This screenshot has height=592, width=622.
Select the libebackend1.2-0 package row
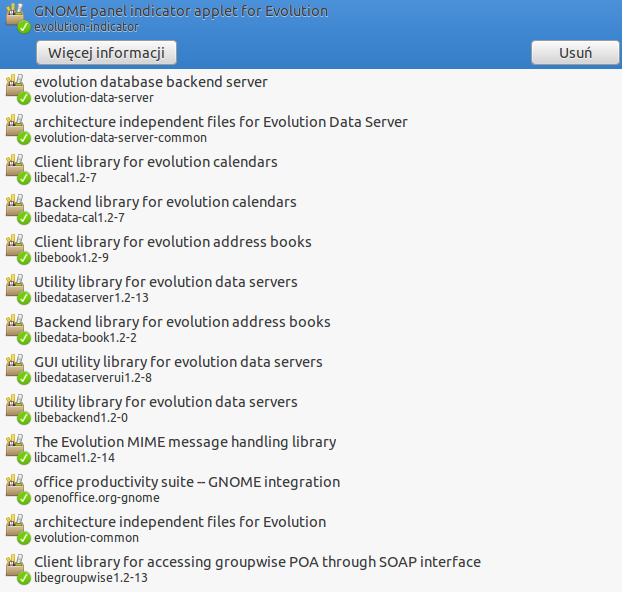311,409
